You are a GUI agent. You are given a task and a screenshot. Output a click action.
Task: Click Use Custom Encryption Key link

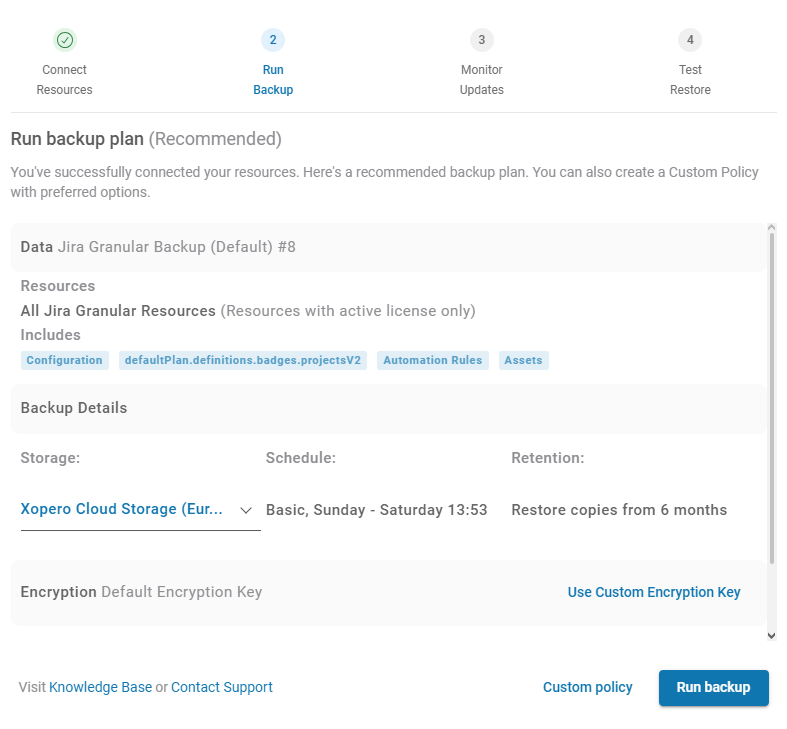654,592
